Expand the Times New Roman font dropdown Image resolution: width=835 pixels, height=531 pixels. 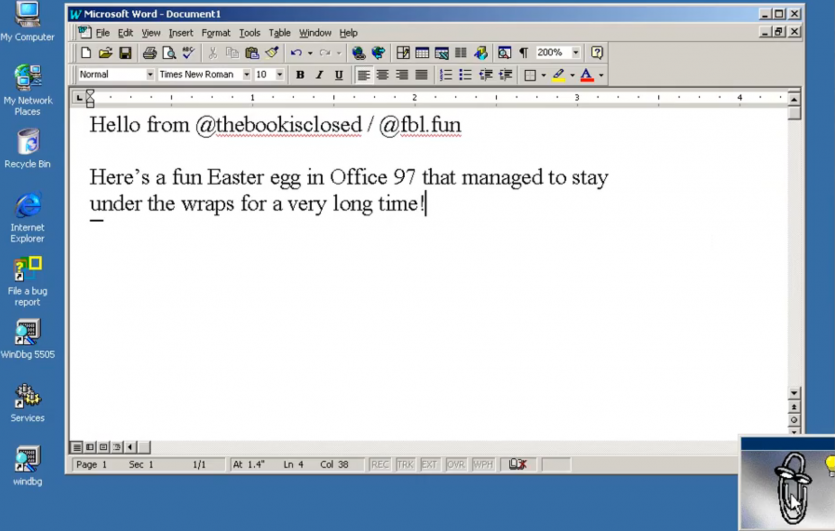coord(247,75)
